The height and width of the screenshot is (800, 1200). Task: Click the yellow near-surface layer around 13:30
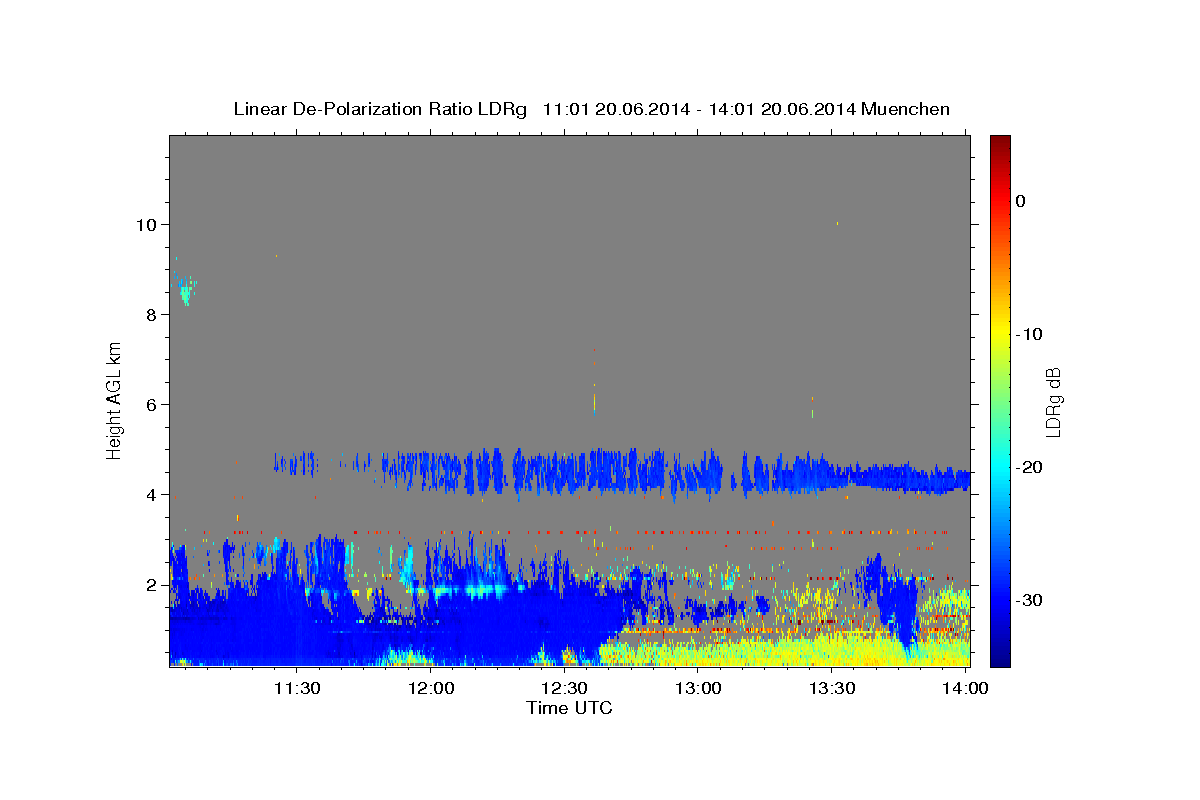pyautogui.click(x=830, y=652)
